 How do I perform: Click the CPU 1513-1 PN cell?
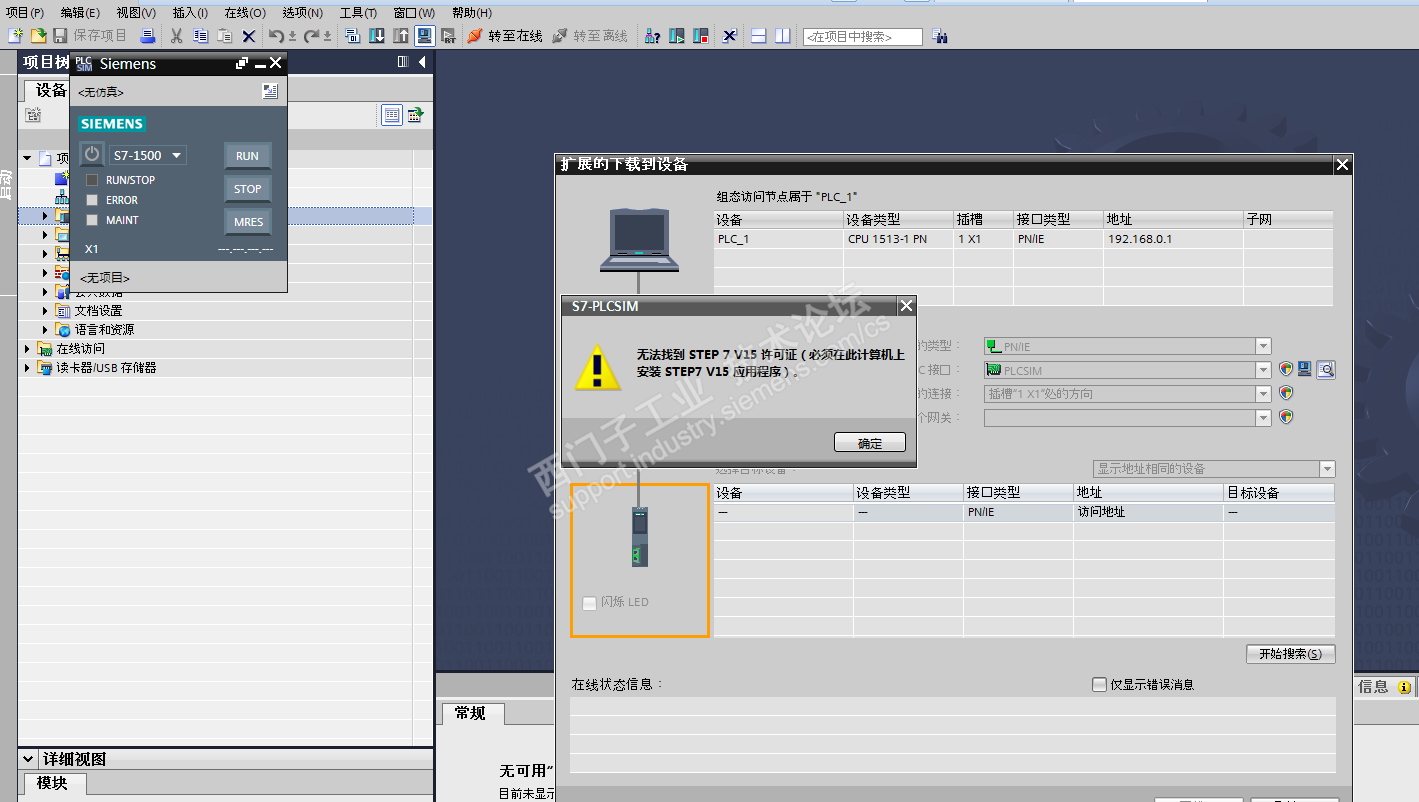[x=898, y=240]
